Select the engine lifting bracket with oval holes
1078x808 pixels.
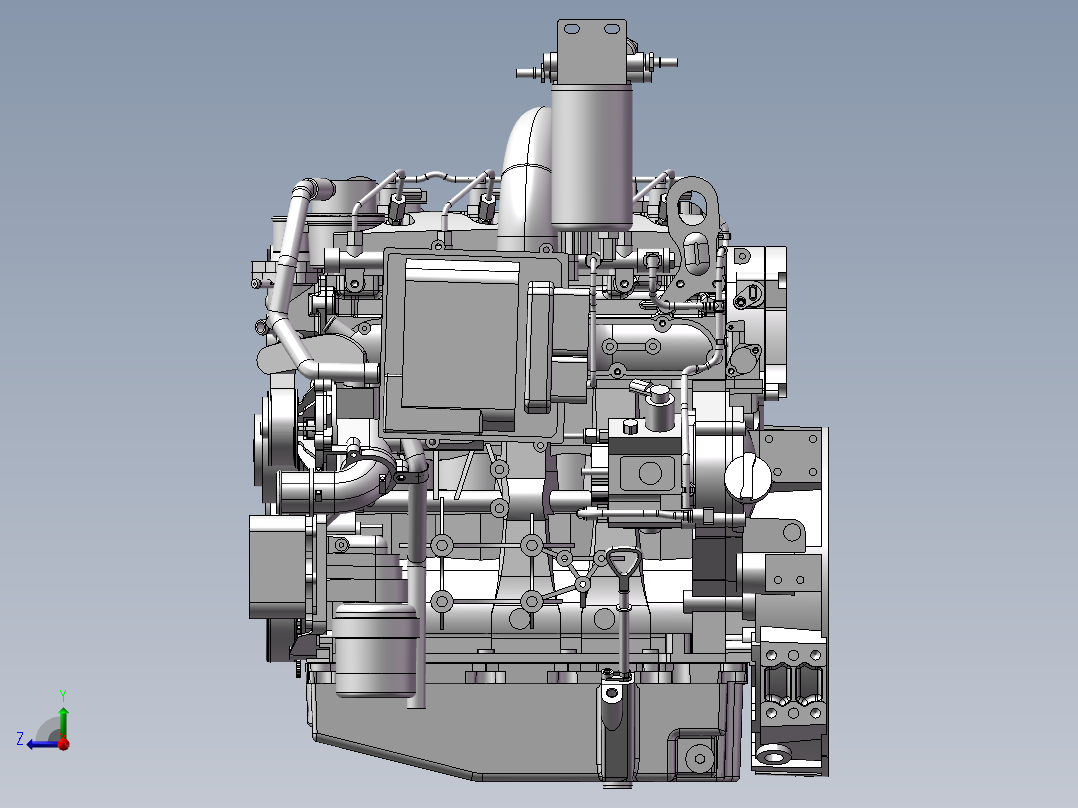(x=693, y=234)
